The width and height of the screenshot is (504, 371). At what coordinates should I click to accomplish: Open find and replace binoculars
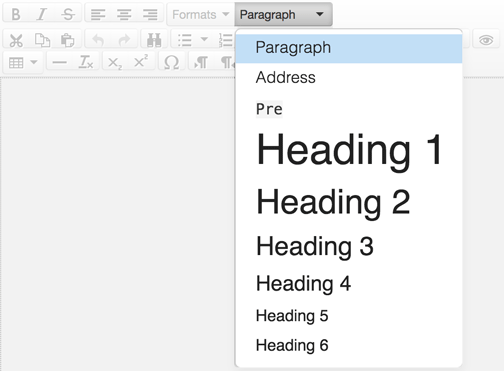point(154,40)
